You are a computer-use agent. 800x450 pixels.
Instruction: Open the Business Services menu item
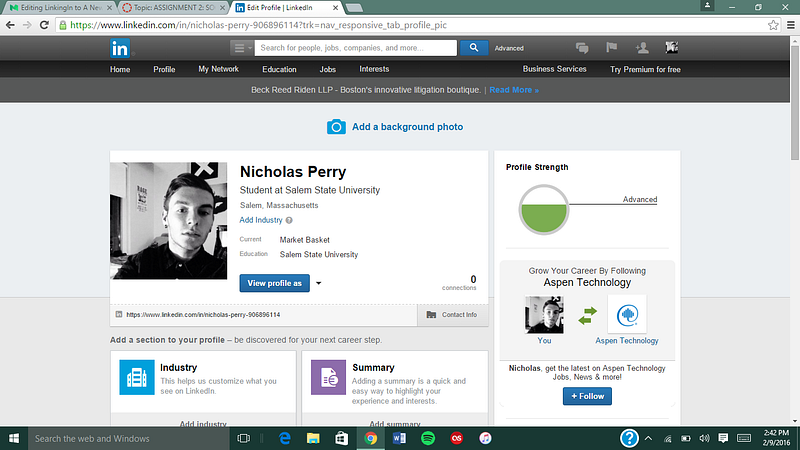[555, 69]
